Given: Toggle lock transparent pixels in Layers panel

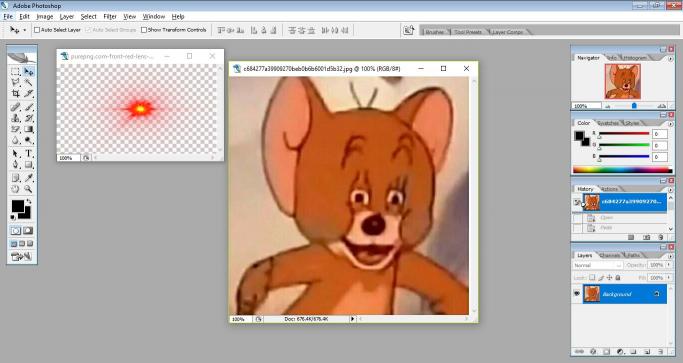Looking at the screenshot, I should coord(592,278).
